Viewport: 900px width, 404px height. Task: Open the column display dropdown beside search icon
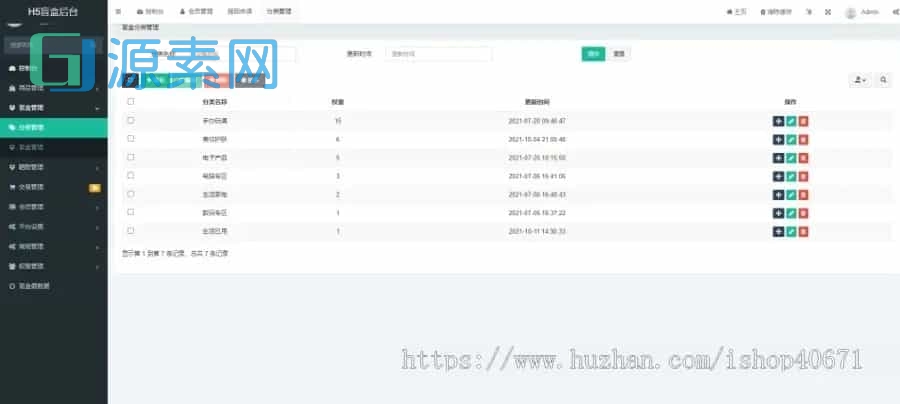coord(860,80)
